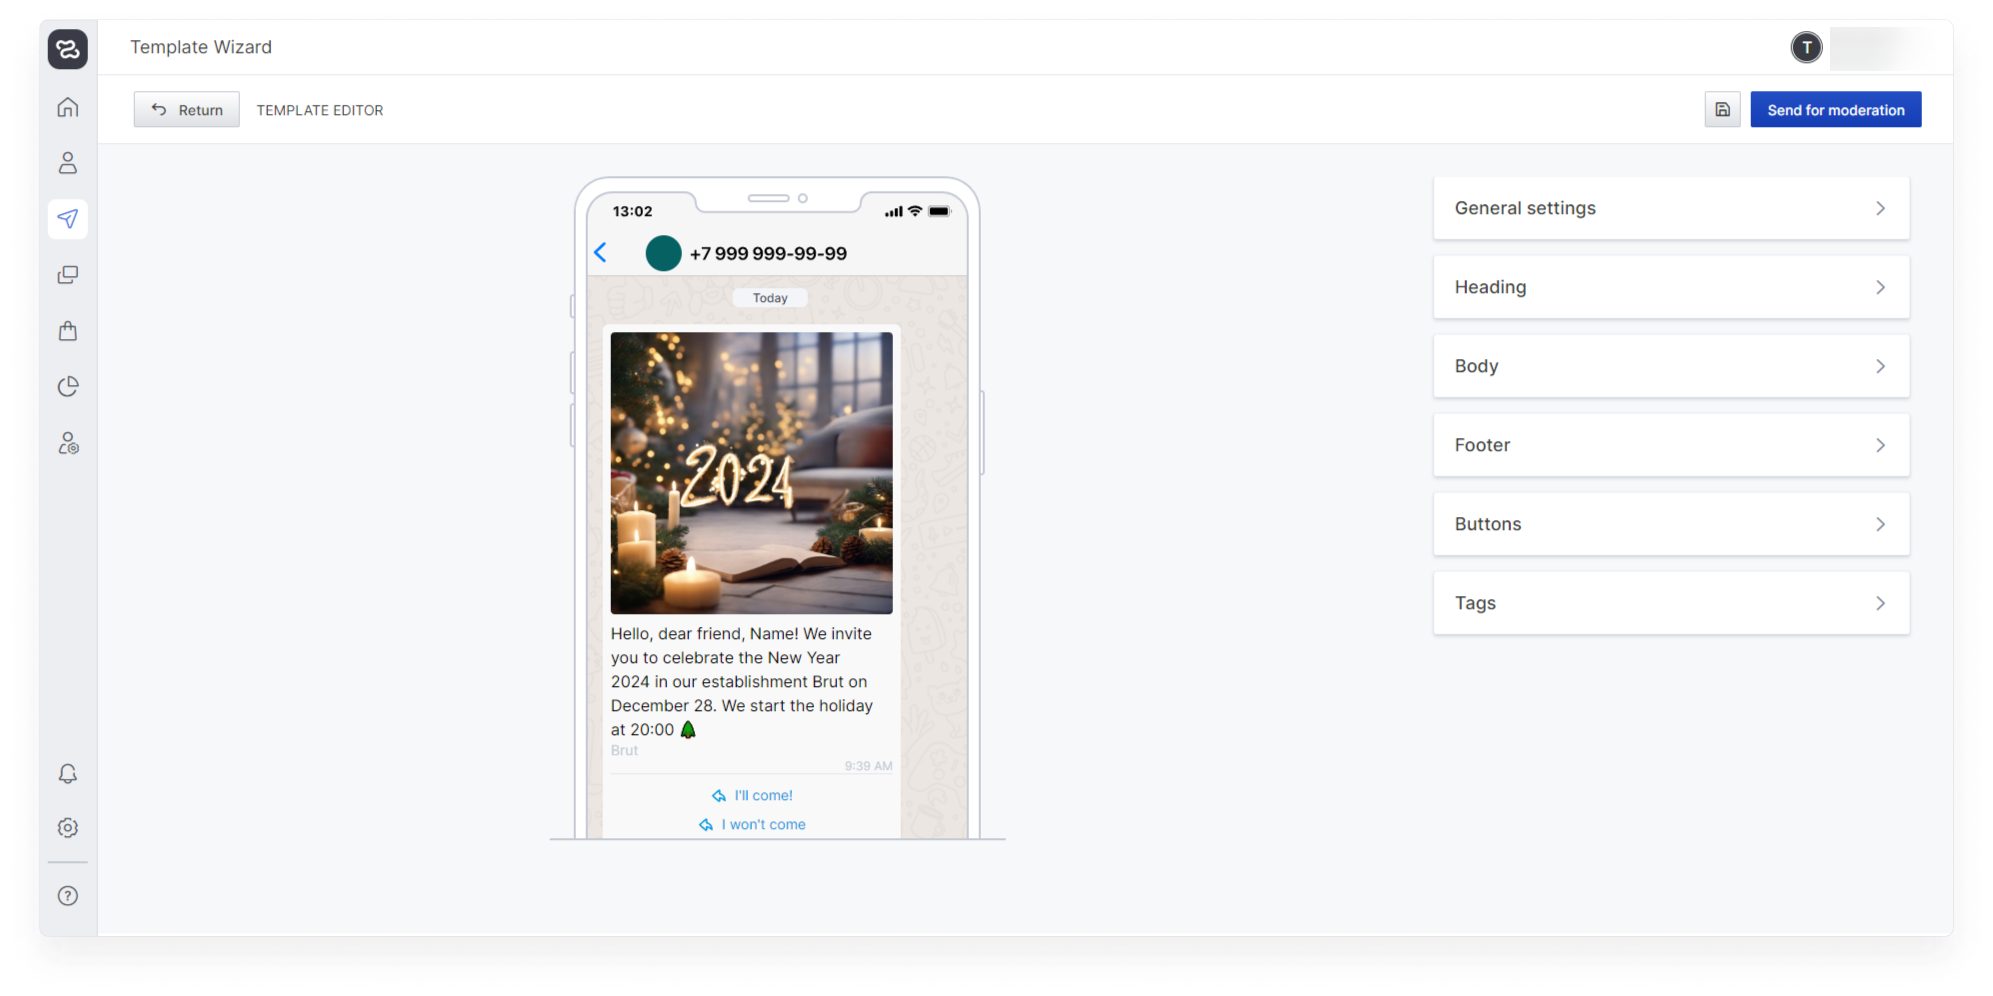This screenshot has width=1993, height=996.
Task: Expand the Tags section
Action: tap(1671, 603)
